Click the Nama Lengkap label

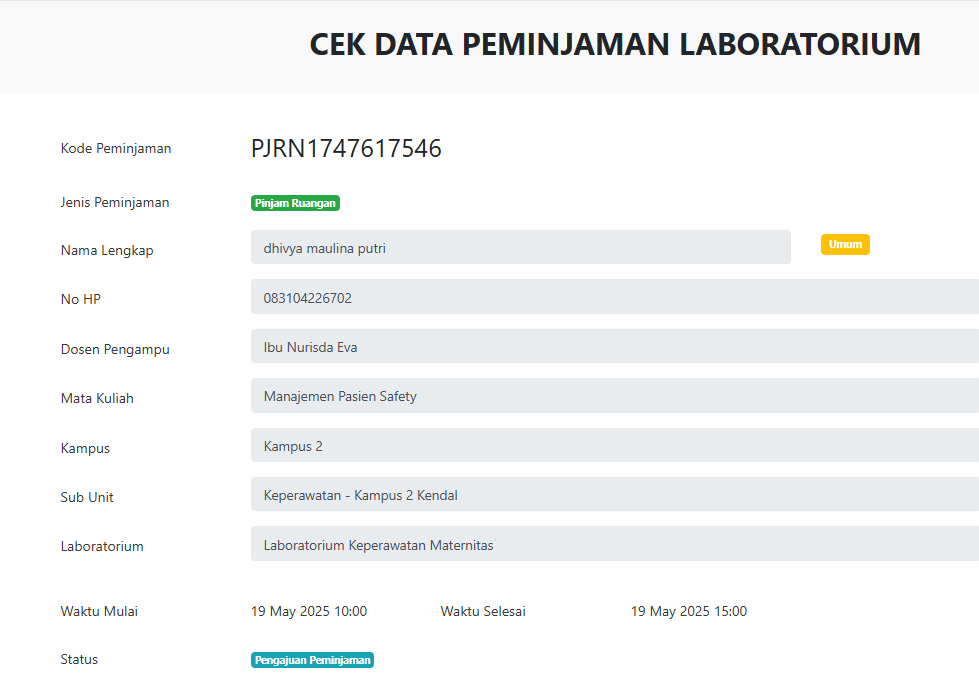[107, 250]
